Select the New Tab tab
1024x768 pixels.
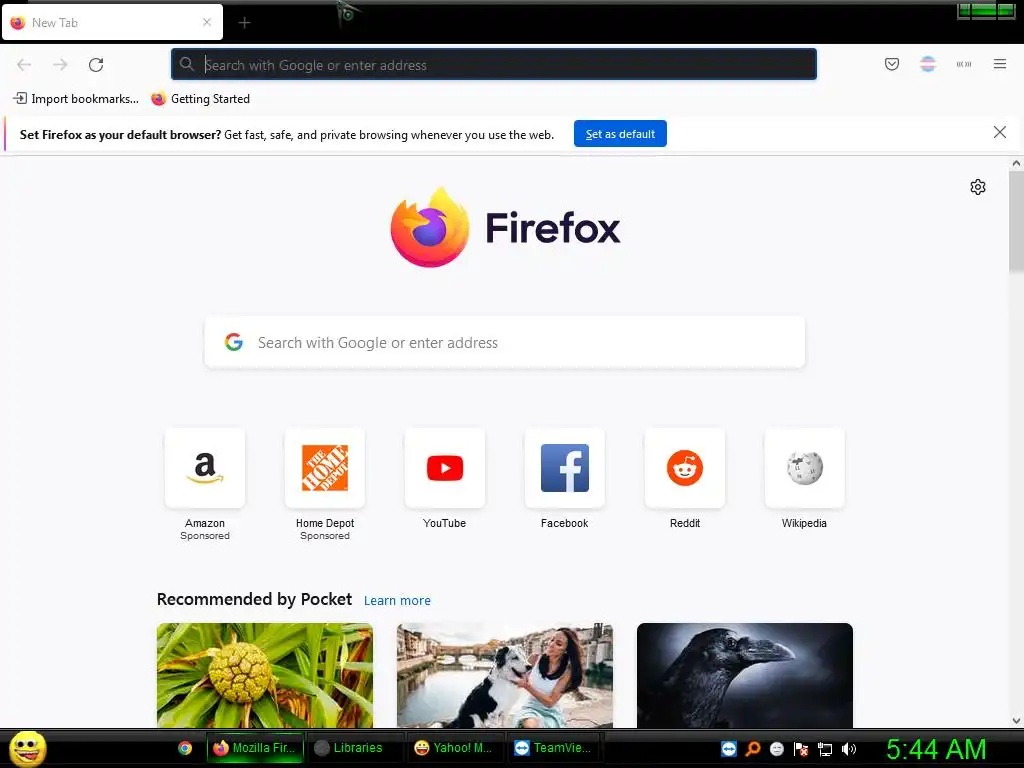pyautogui.click(x=112, y=22)
